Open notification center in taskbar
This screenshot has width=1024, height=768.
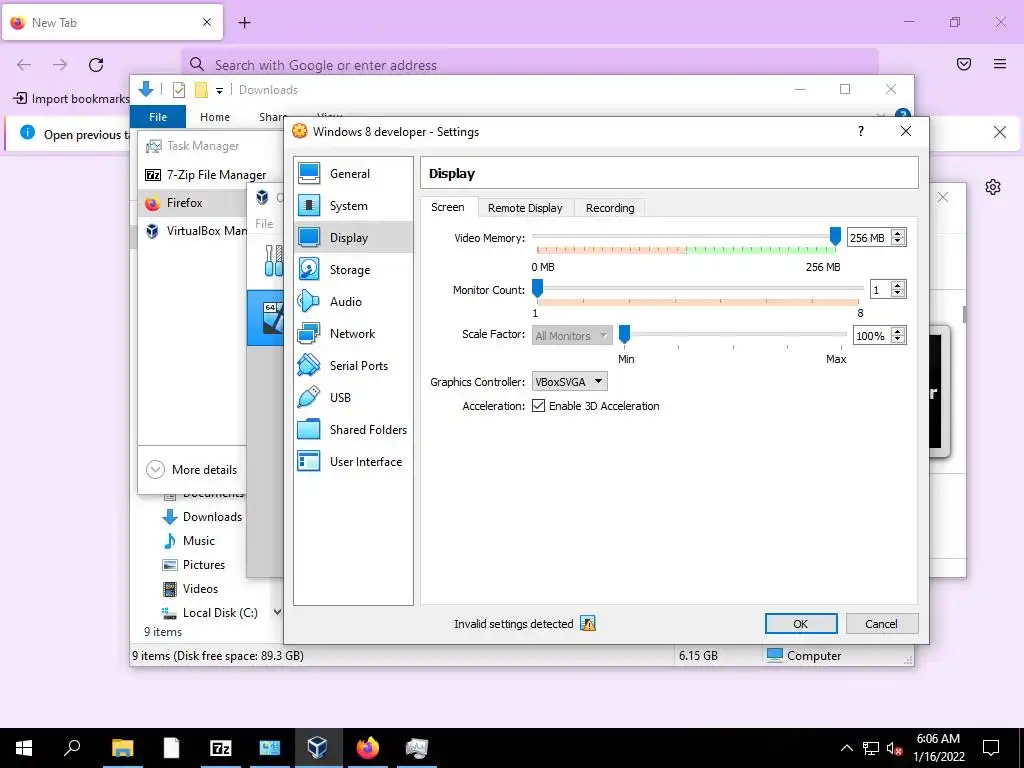pos(991,747)
